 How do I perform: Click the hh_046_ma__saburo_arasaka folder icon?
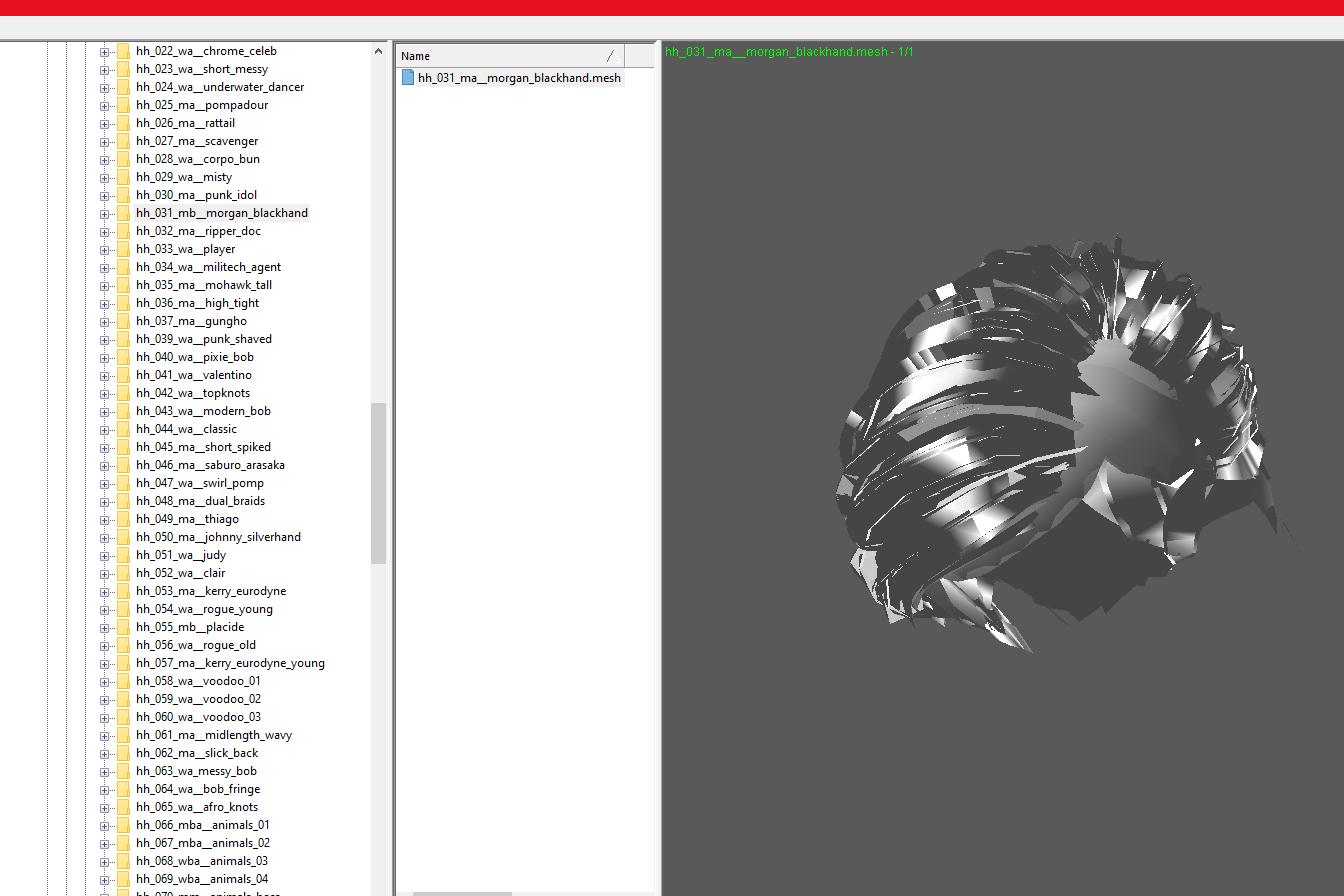click(x=124, y=465)
